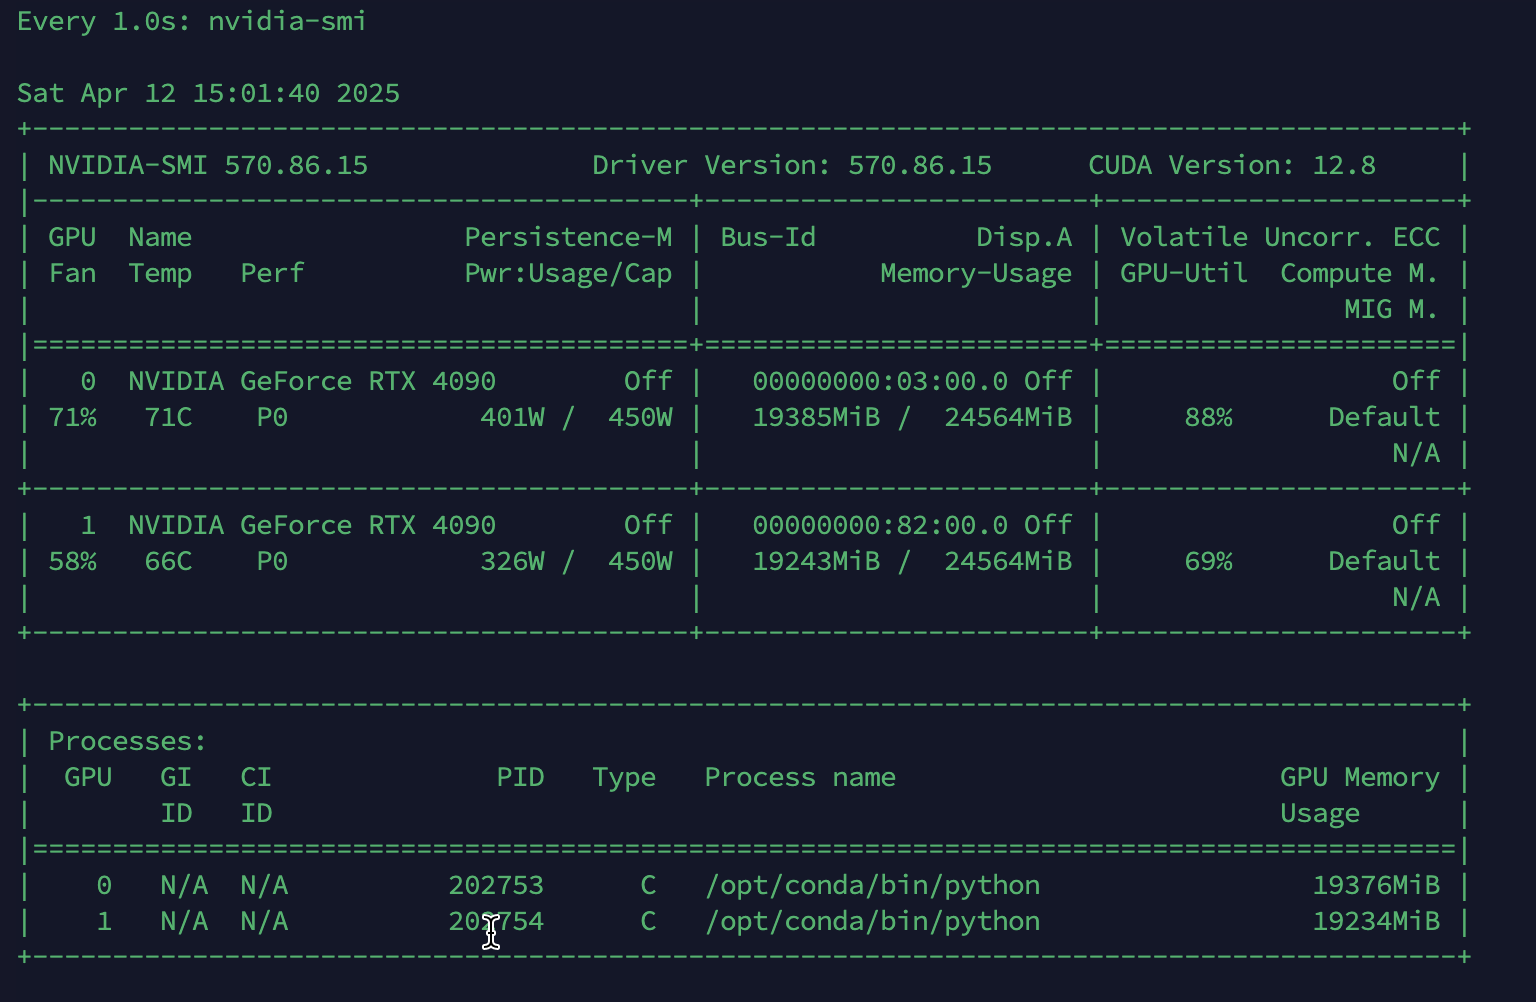Click the 'Compute M.' column header
The image size is (1536, 1002).
tap(1360, 273)
